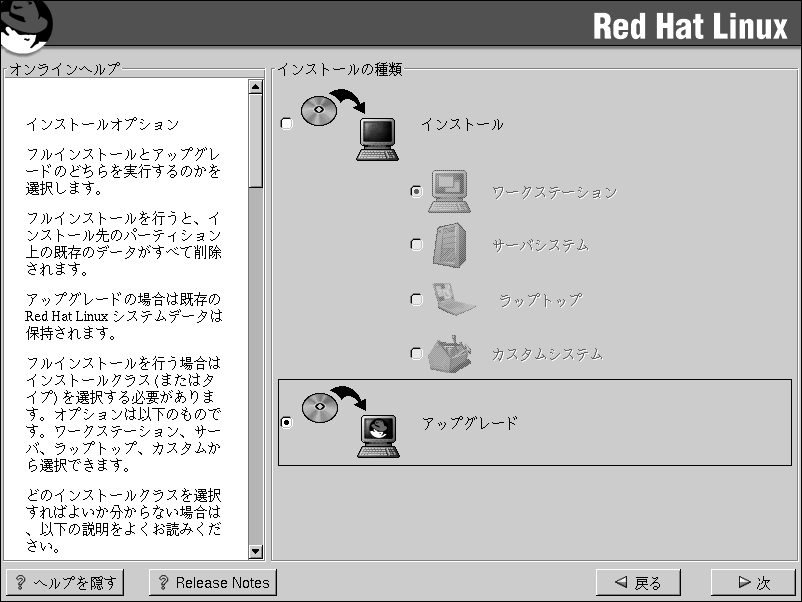Viewport: 802px width, 602px height.
Task: Click the upgrade CD-to-computer icon
Action: tap(350, 422)
